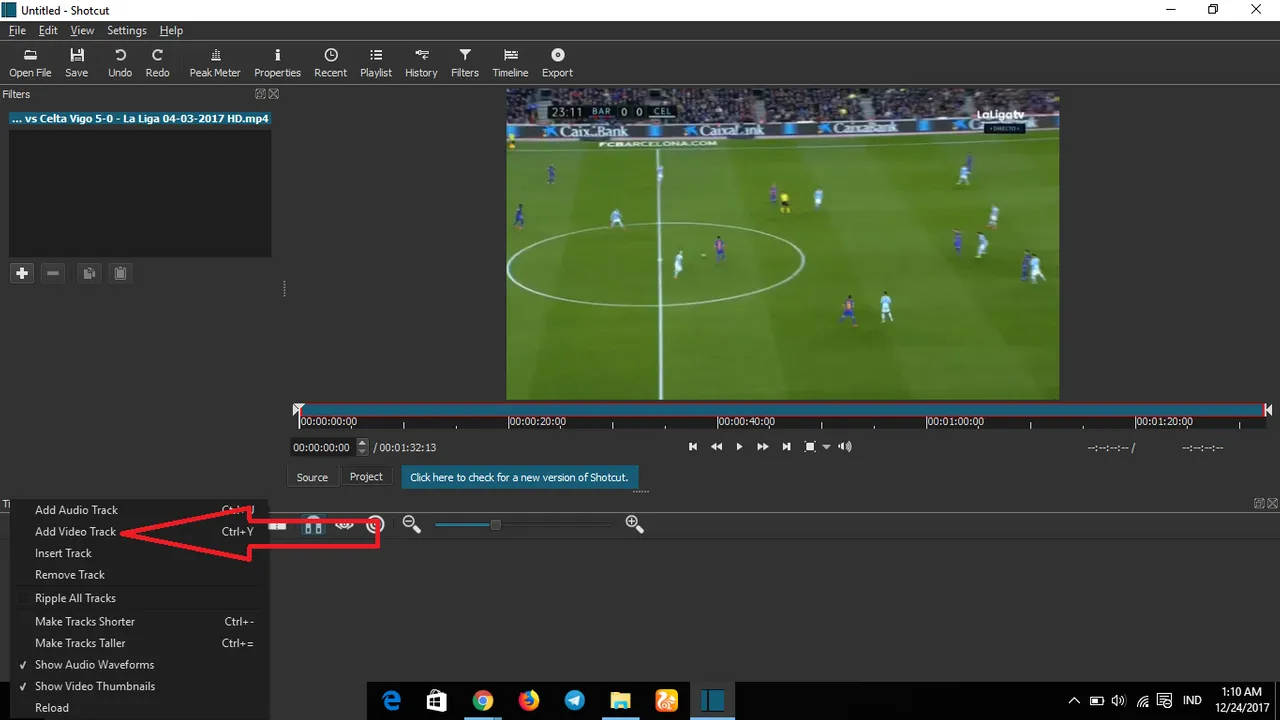
Task: Click the video preview frame
Action: click(x=782, y=245)
